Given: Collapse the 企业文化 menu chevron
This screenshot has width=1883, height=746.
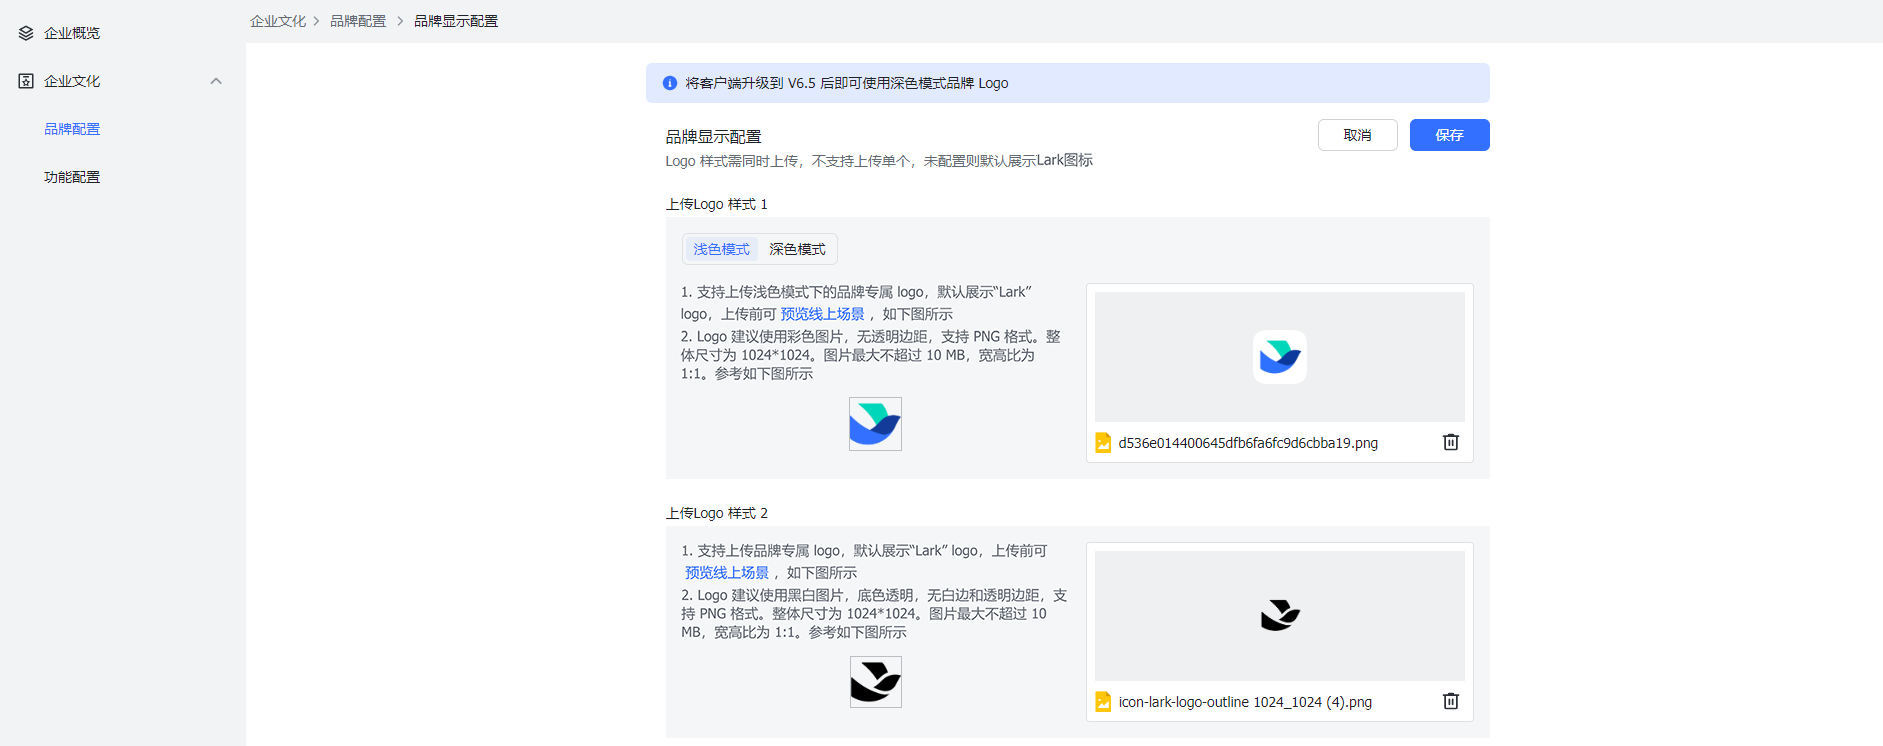Looking at the screenshot, I should point(216,81).
